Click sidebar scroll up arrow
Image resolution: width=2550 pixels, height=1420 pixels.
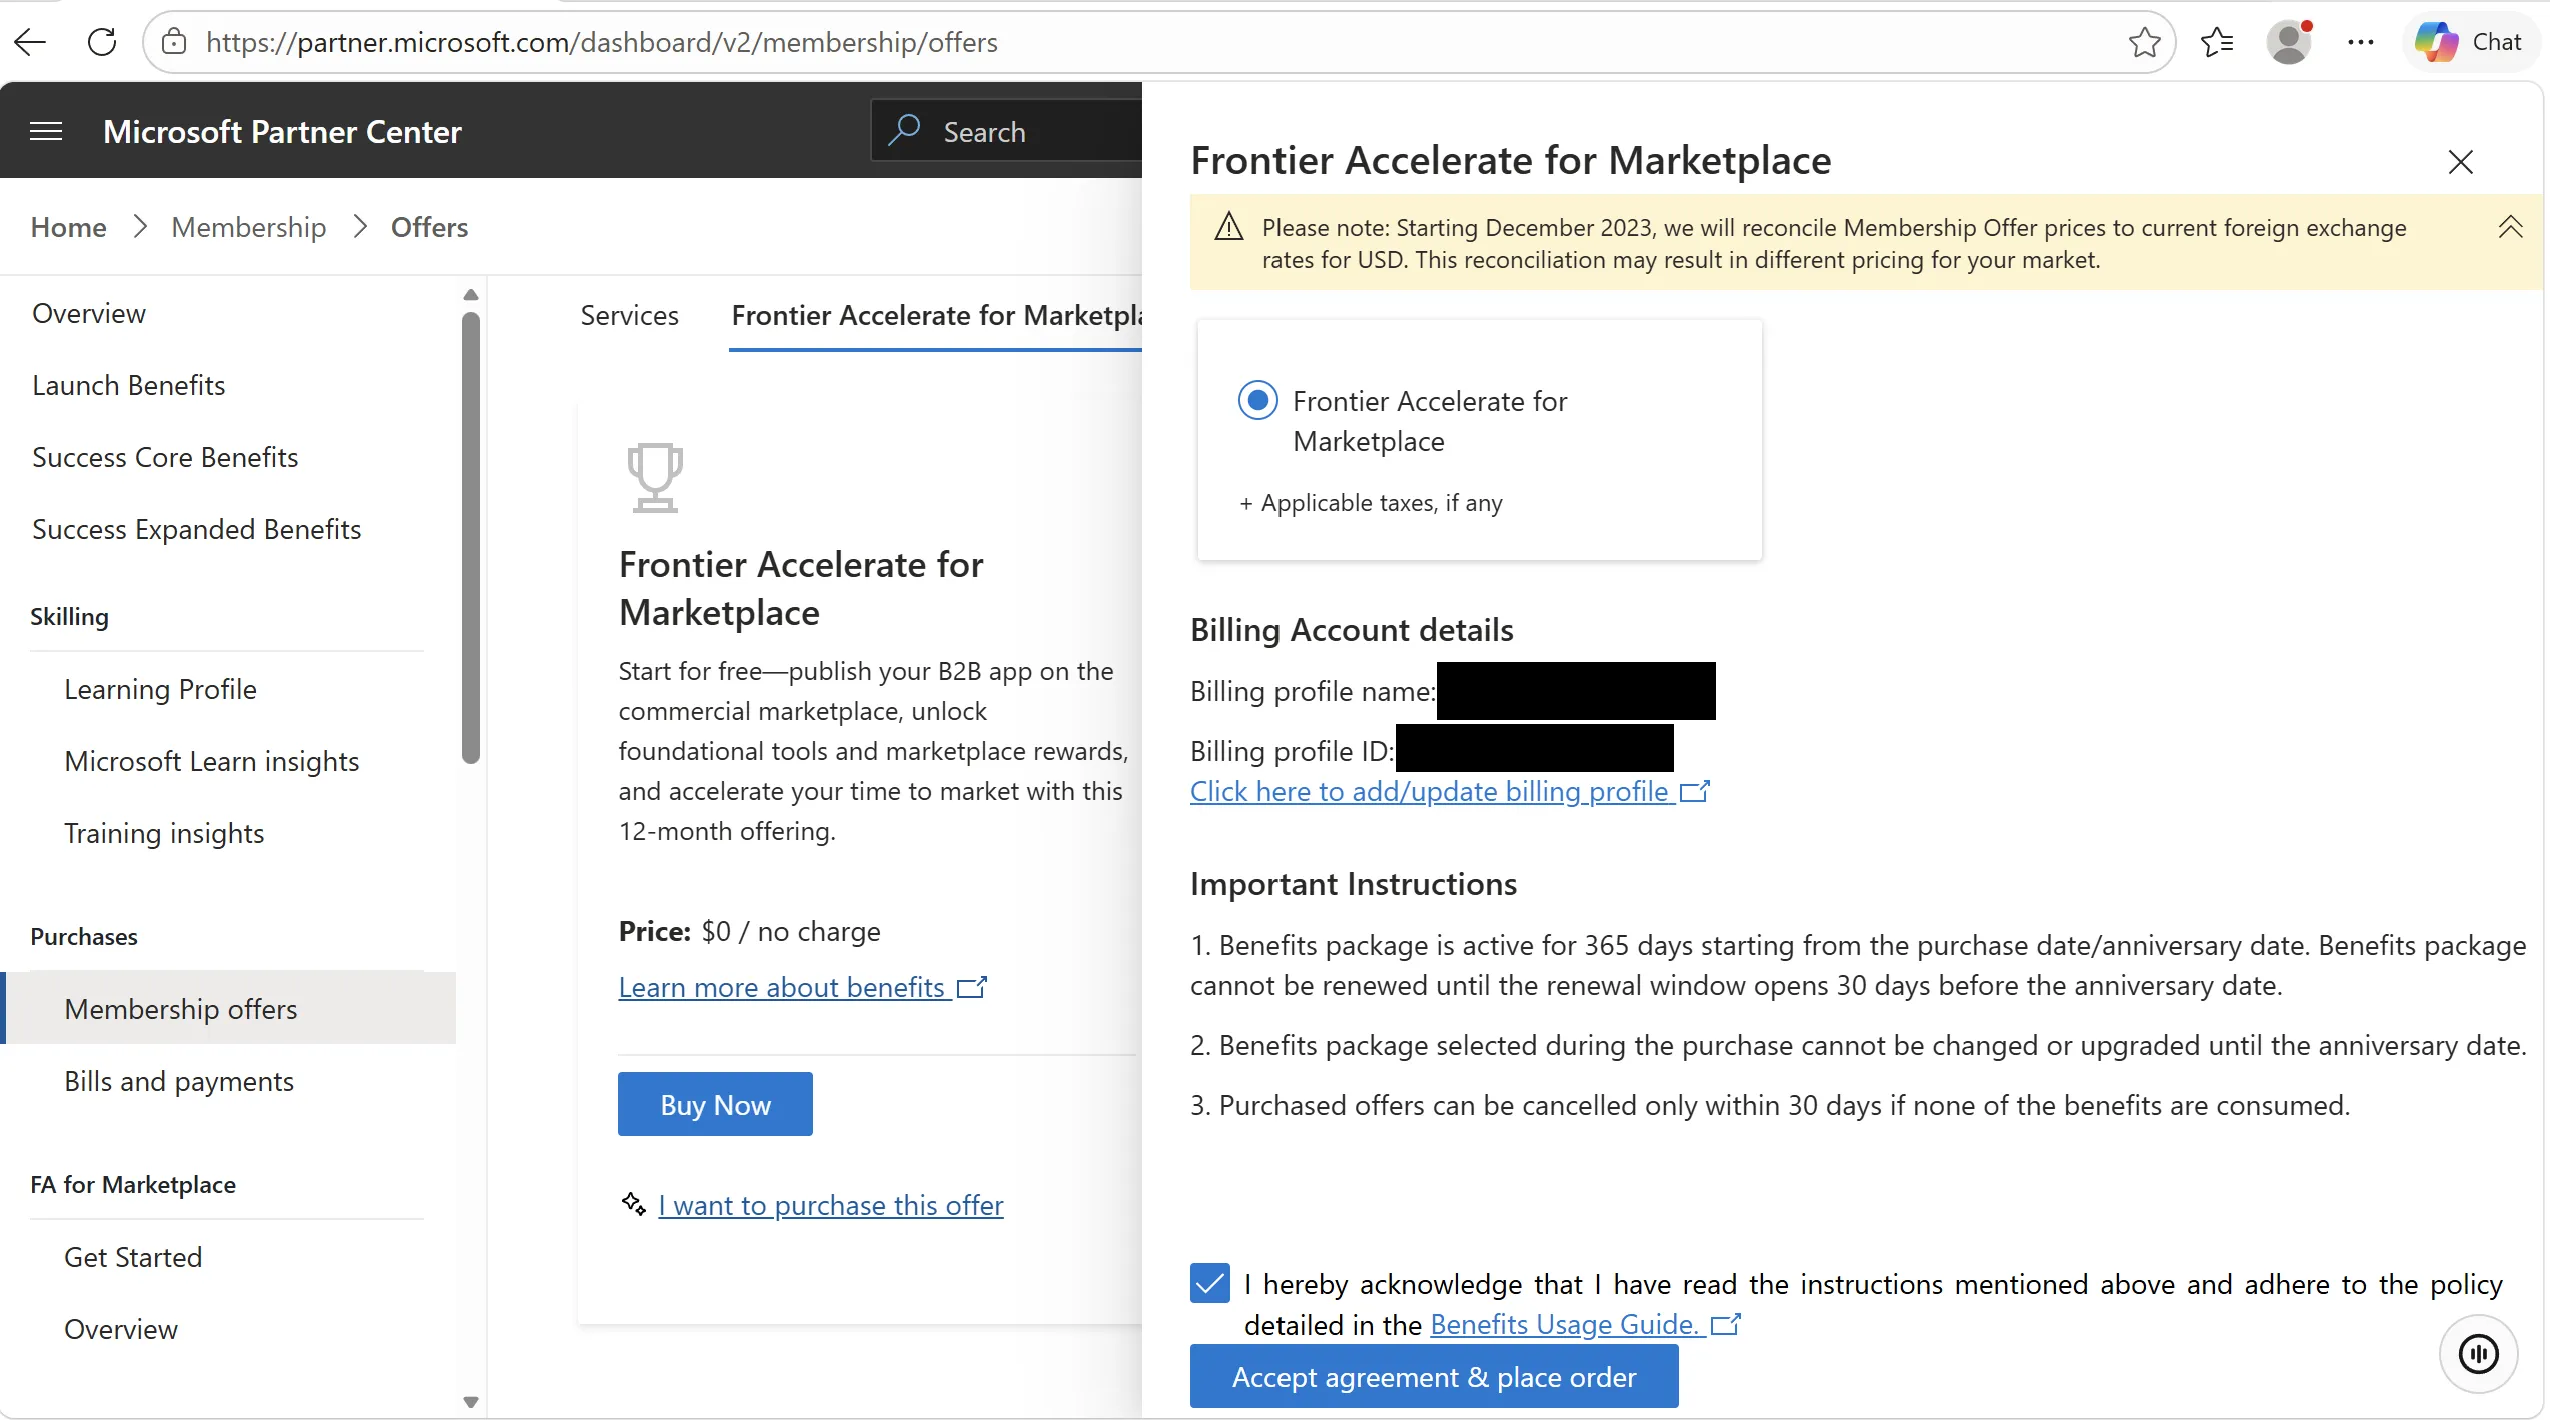471,295
